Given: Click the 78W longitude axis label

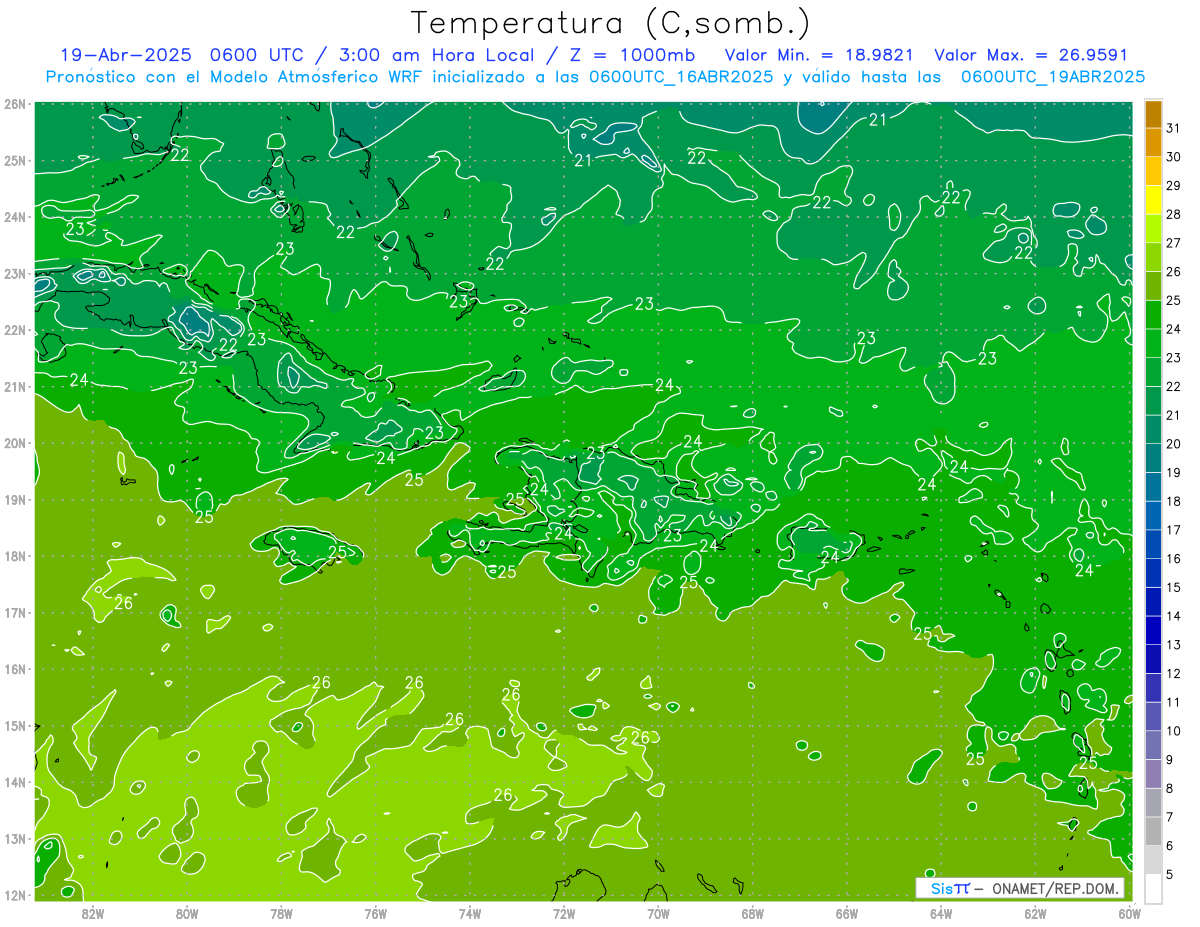Looking at the screenshot, I should [x=281, y=913].
